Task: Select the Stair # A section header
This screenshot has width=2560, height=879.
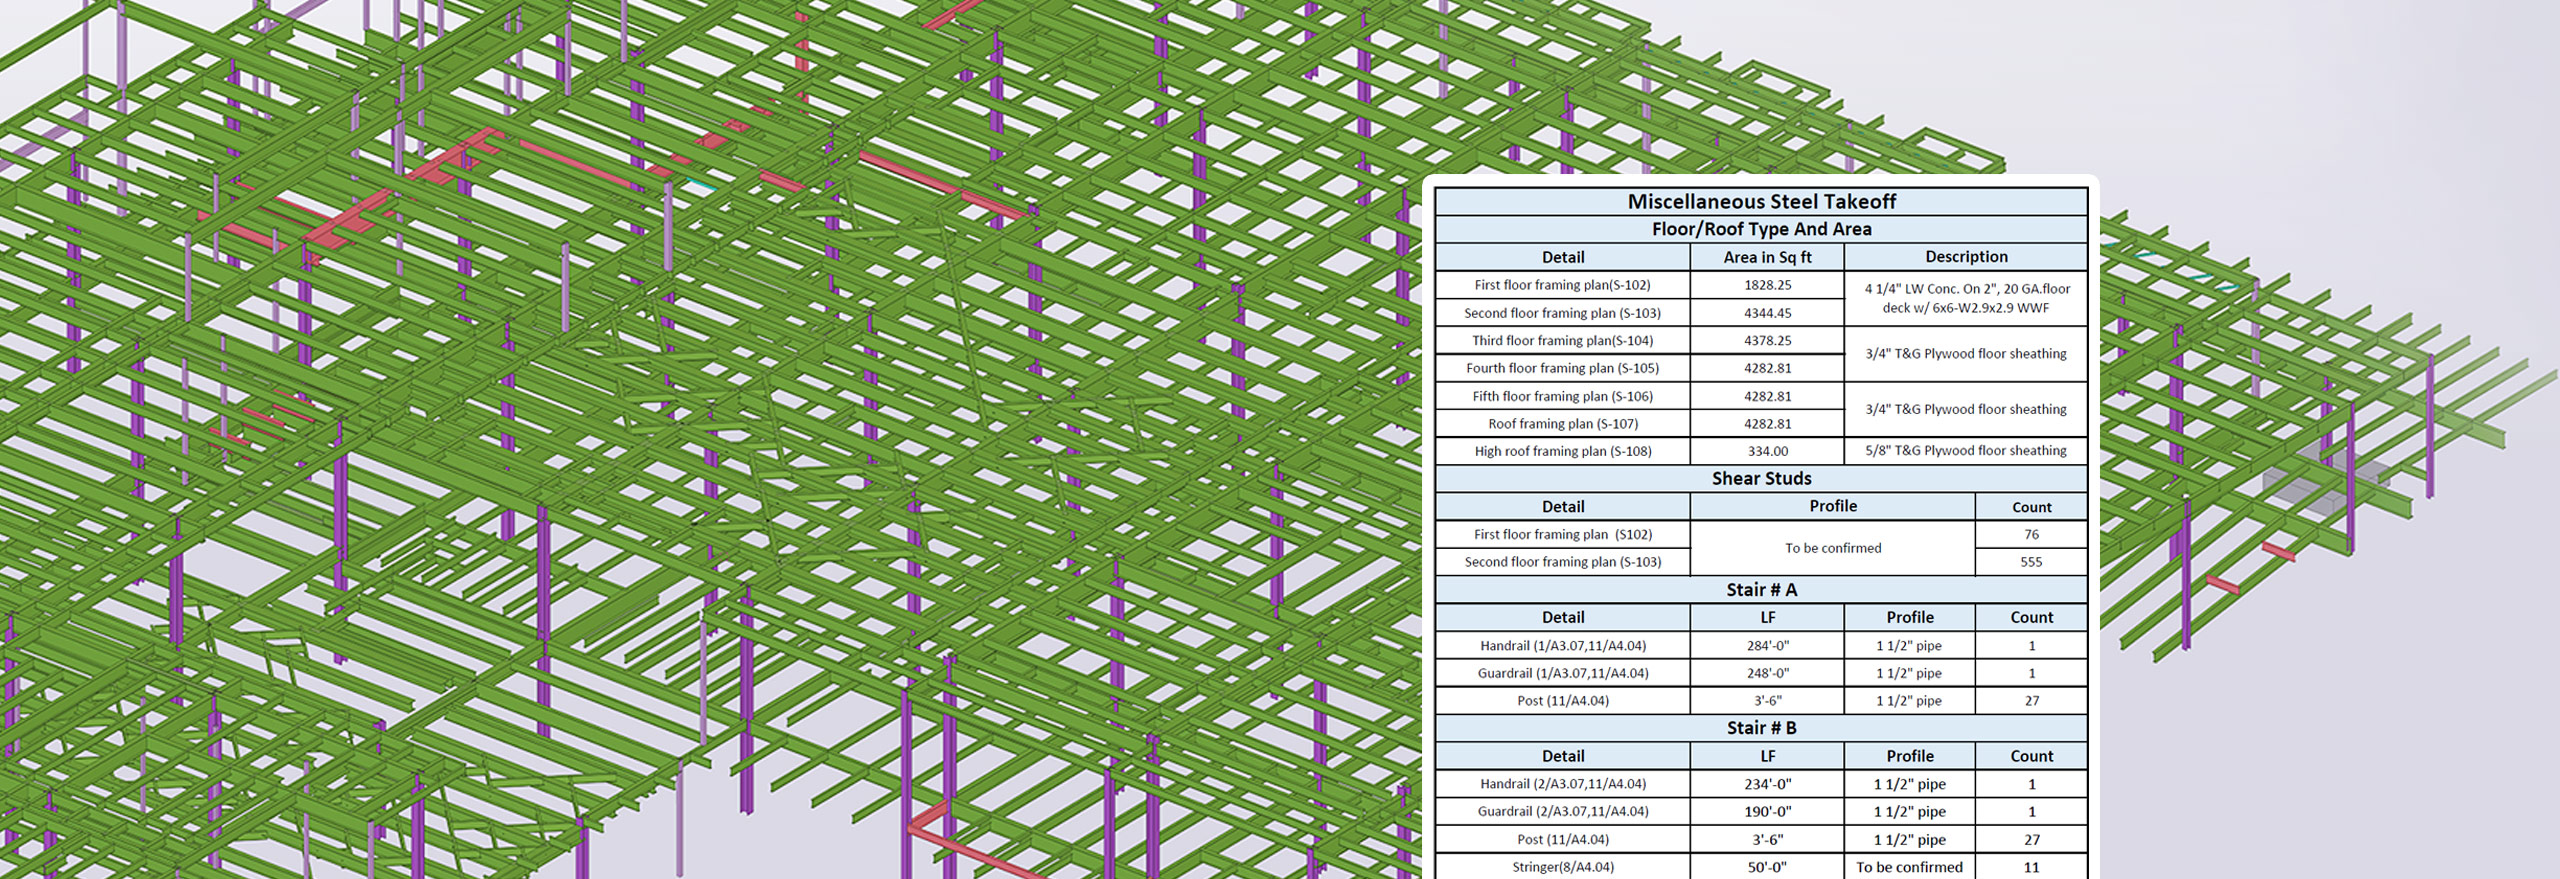Action: [1761, 590]
